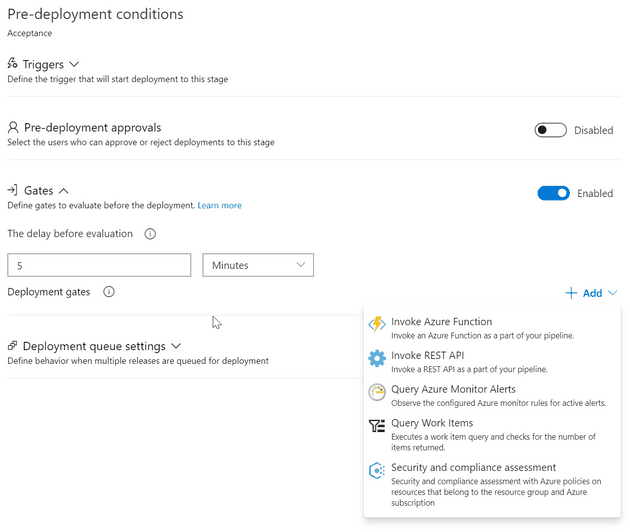Pick Query Azure Monitor Alerts gate
The image size is (630, 532).
pyautogui.click(x=492, y=395)
